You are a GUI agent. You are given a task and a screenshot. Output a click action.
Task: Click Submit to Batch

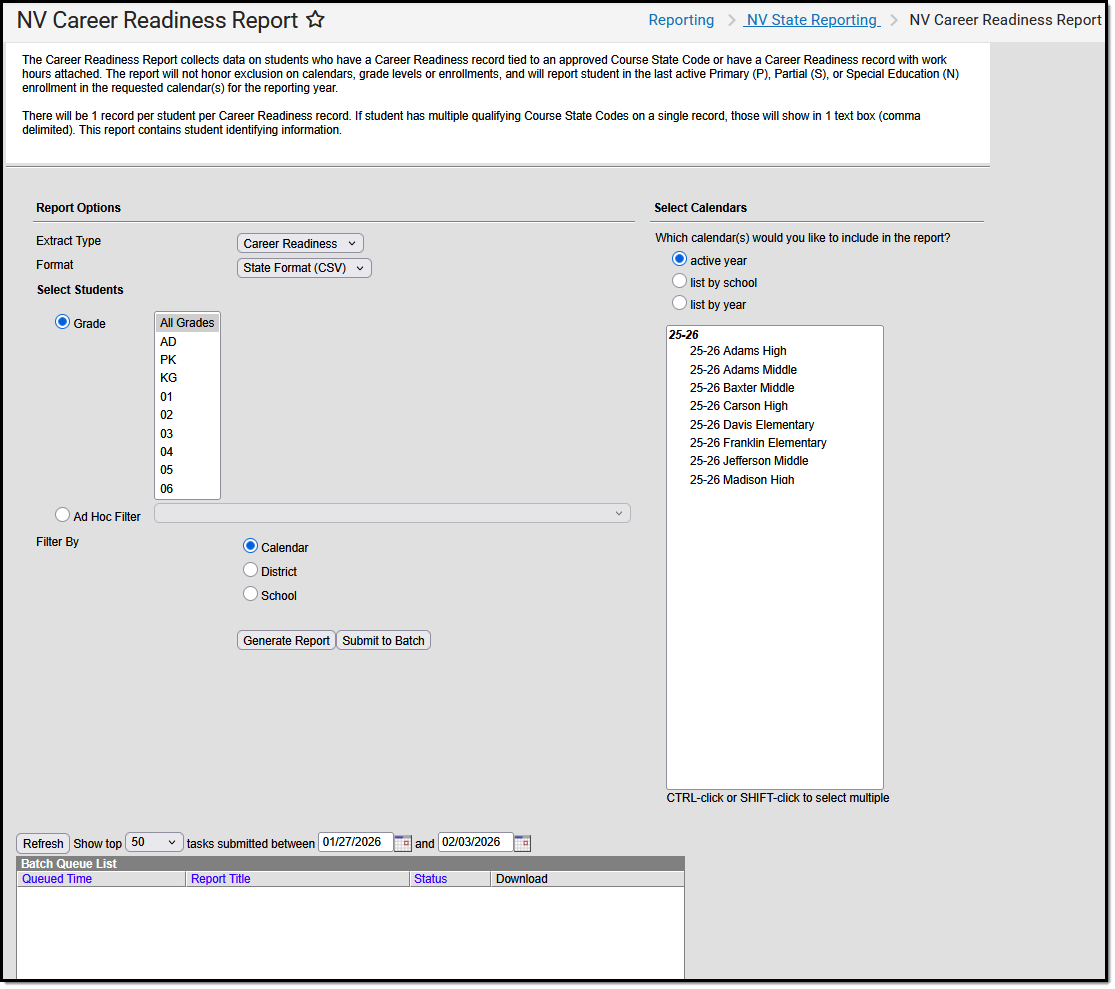(382, 640)
